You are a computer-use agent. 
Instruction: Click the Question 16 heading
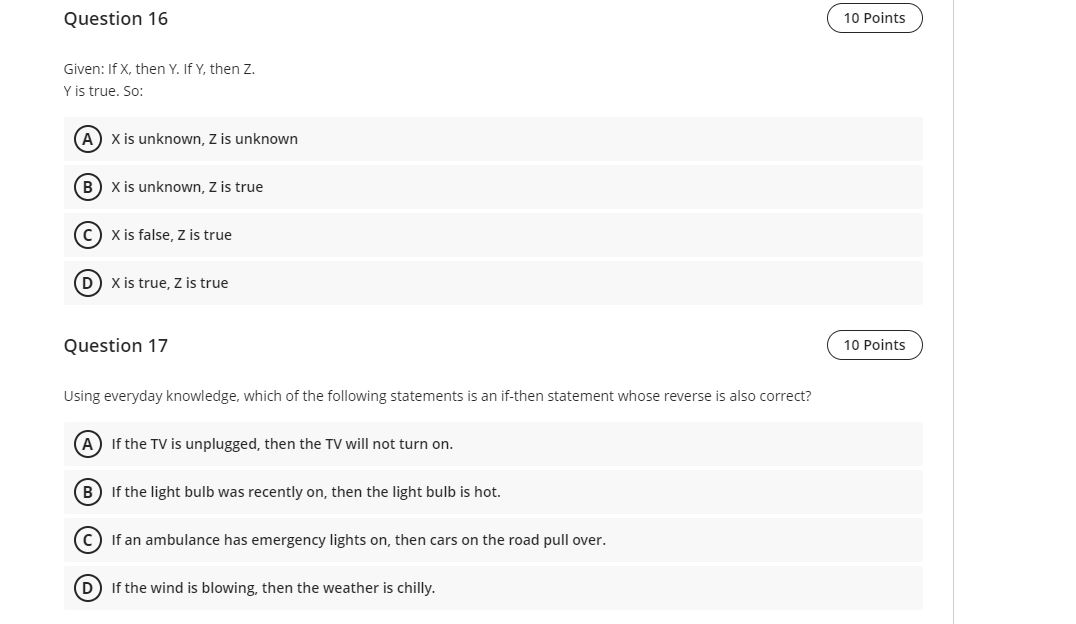[x=115, y=18]
